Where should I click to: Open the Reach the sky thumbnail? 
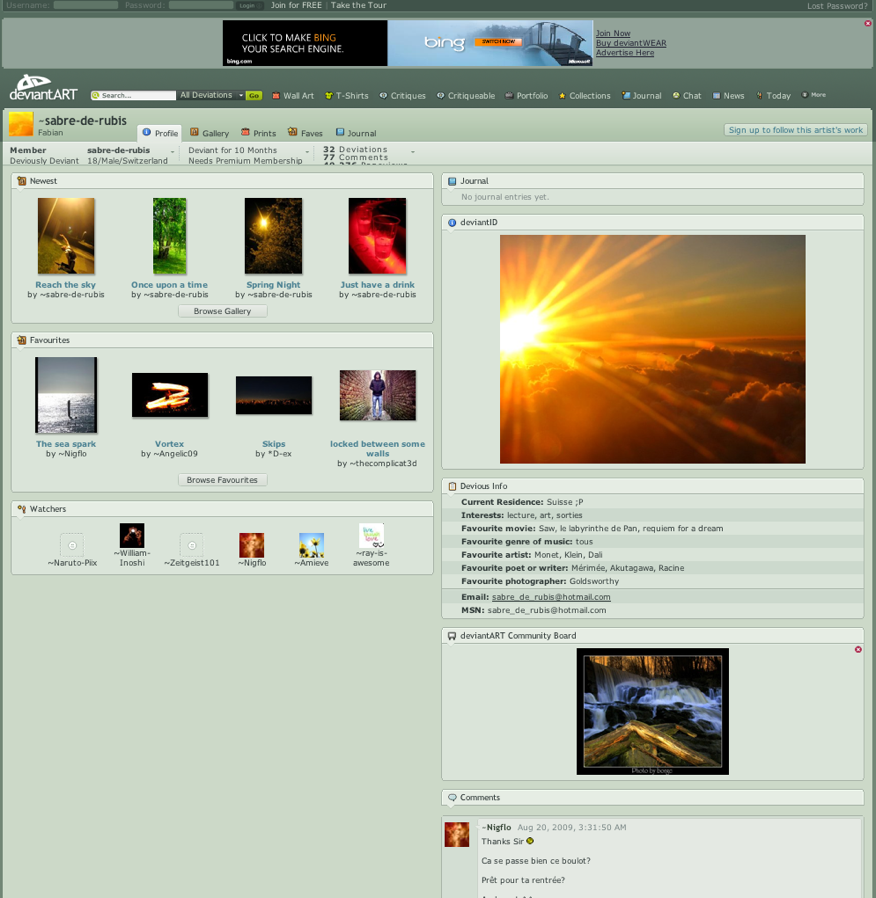tap(66, 236)
